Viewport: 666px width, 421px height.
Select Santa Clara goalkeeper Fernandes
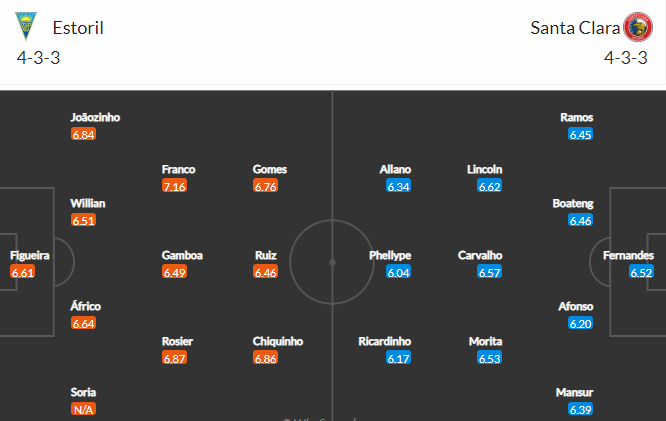[x=629, y=255]
